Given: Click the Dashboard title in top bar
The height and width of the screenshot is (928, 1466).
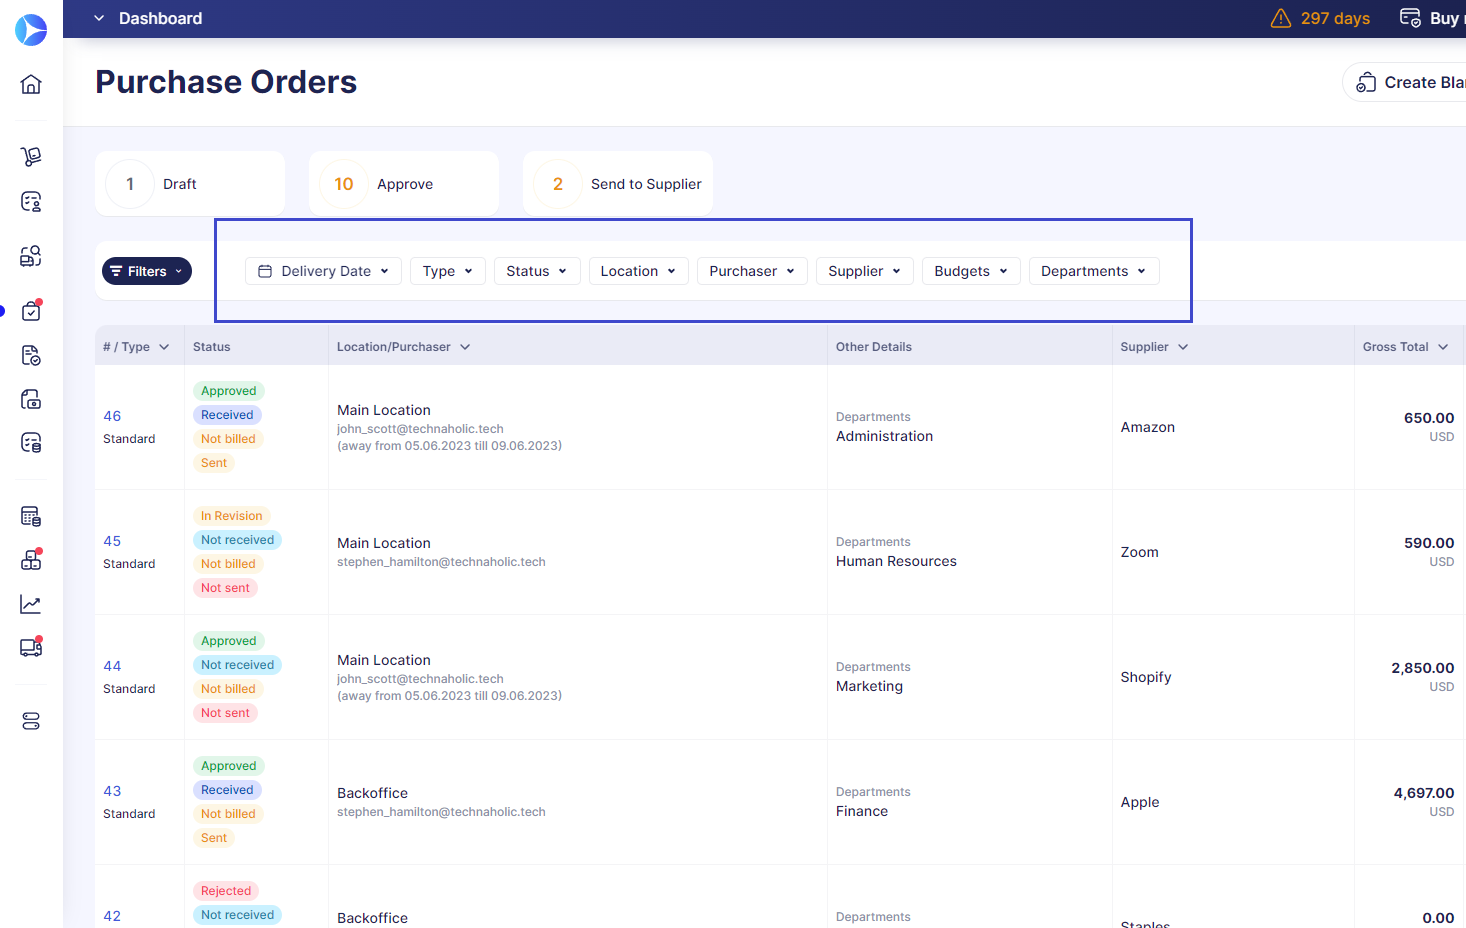Looking at the screenshot, I should coord(160,18).
